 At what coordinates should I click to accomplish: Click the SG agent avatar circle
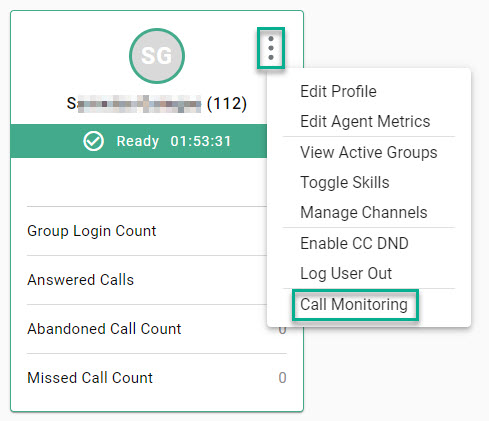(157, 56)
